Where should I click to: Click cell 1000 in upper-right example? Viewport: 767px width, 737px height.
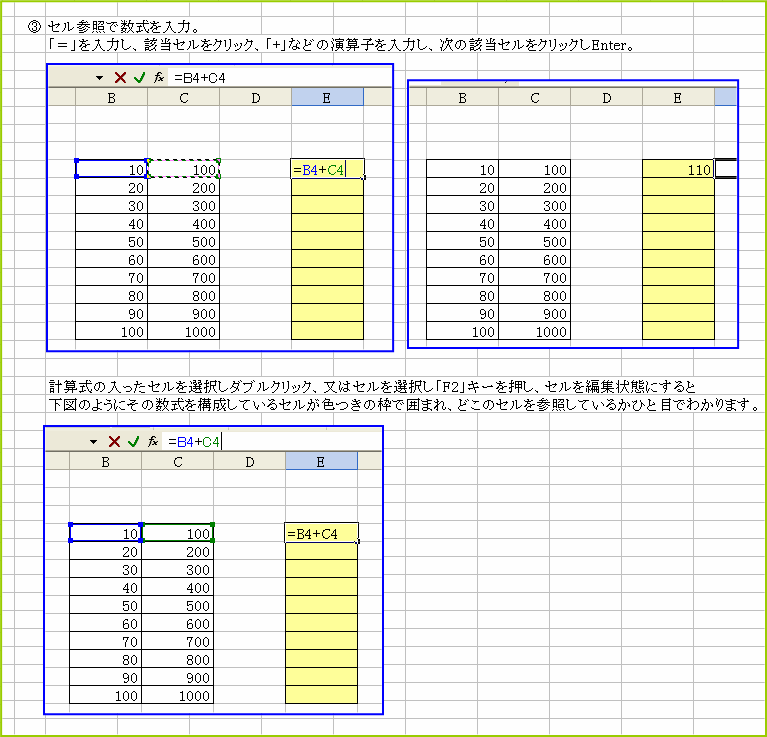pyautogui.click(x=534, y=331)
